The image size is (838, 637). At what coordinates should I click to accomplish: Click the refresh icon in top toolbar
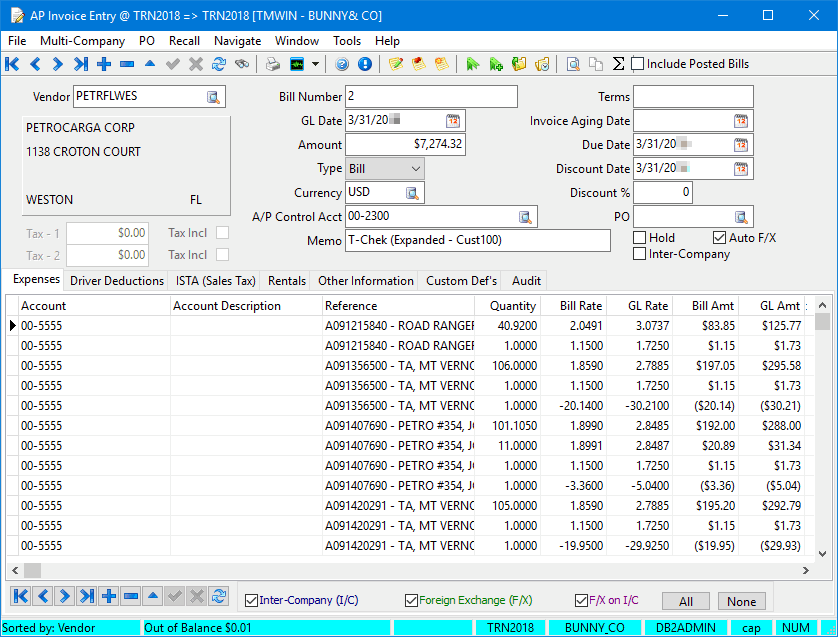tap(218, 64)
